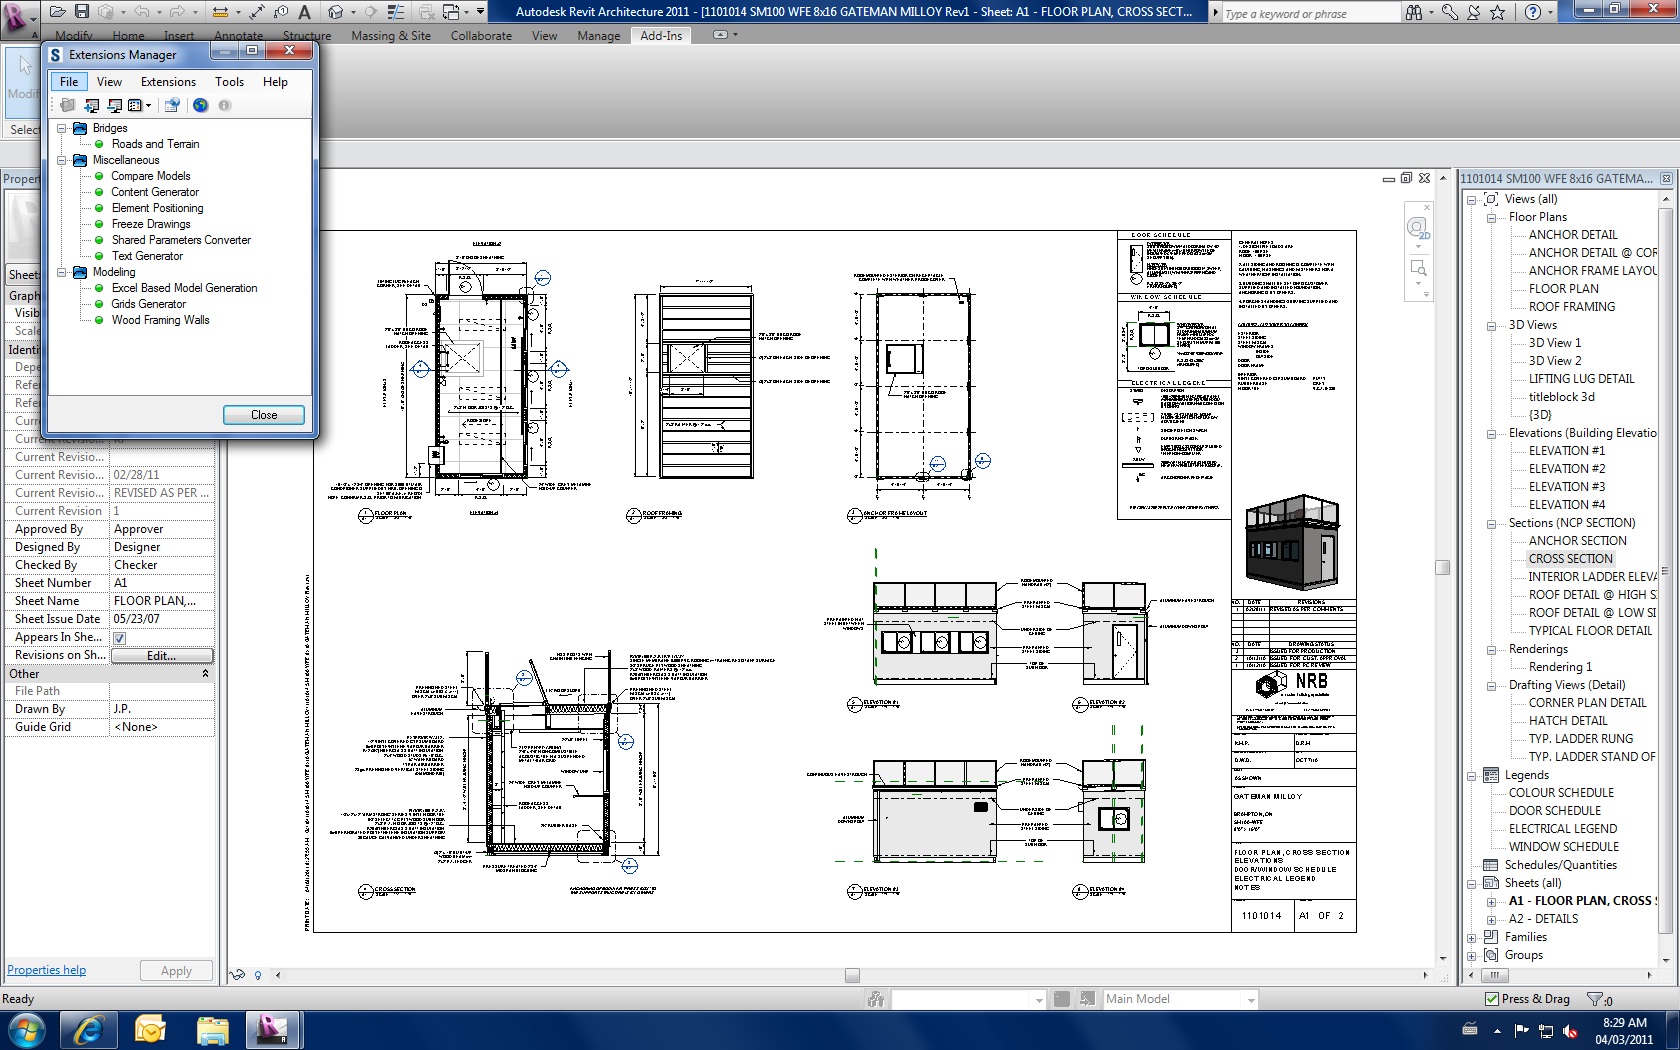Collapse the Legends node in Project Browser
Screen dimensions: 1680x1050
(1472, 775)
